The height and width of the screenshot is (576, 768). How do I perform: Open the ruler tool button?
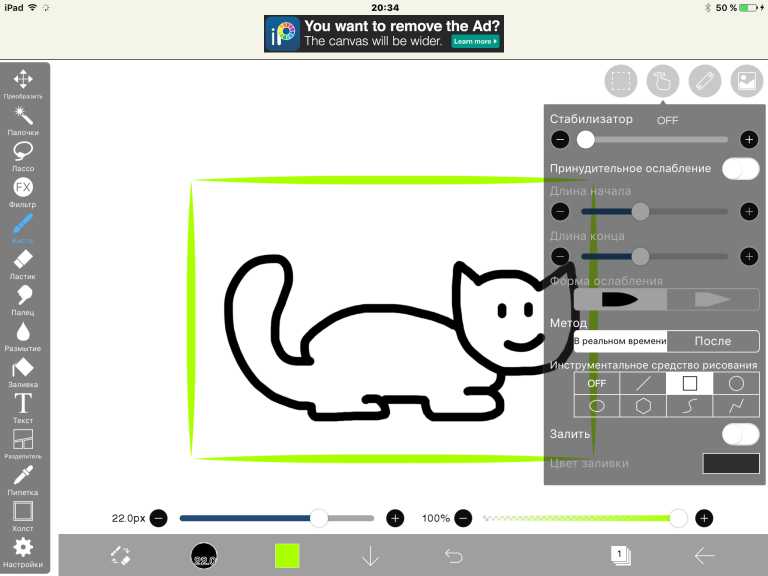(x=705, y=81)
